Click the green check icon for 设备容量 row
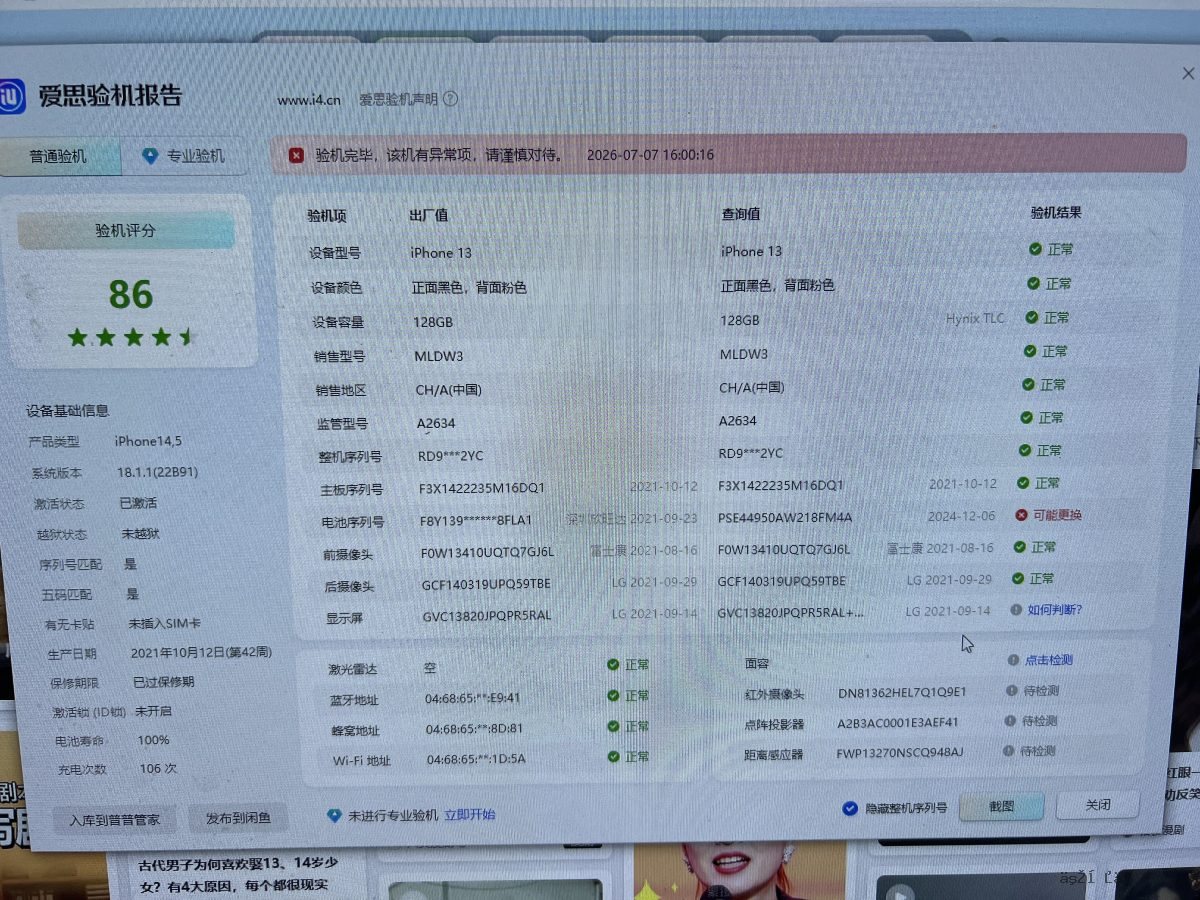 point(1031,317)
